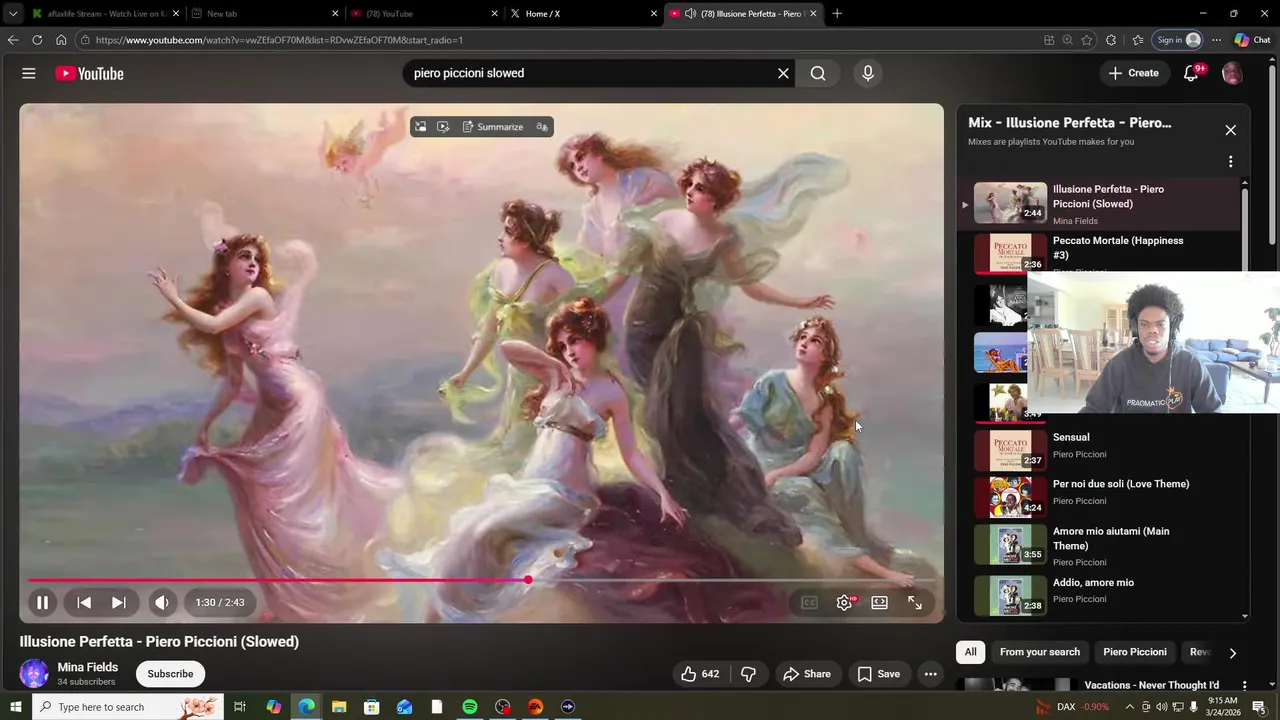The width and height of the screenshot is (1280, 720).
Task: Click the browser address bar URL
Action: pyautogui.click(x=279, y=40)
